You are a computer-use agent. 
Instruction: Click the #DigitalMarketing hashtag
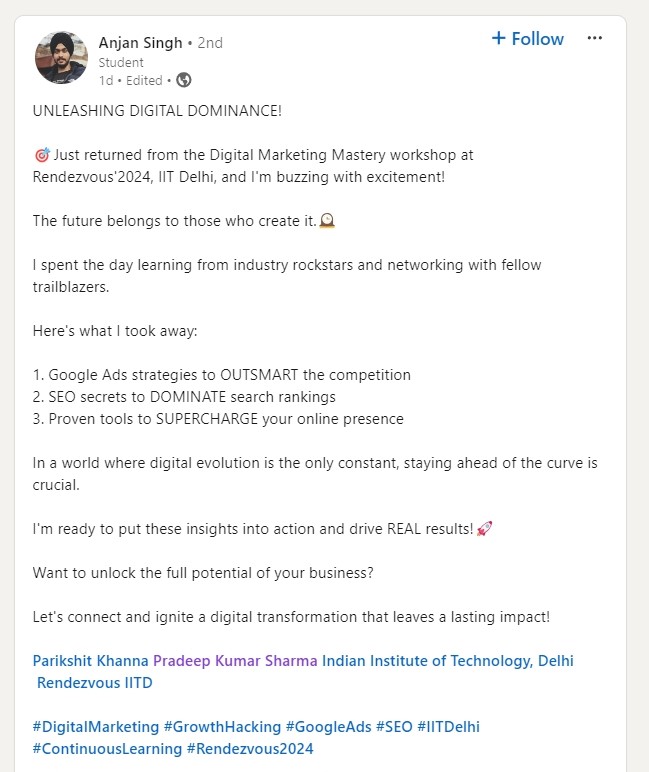[x=95, y=727]
